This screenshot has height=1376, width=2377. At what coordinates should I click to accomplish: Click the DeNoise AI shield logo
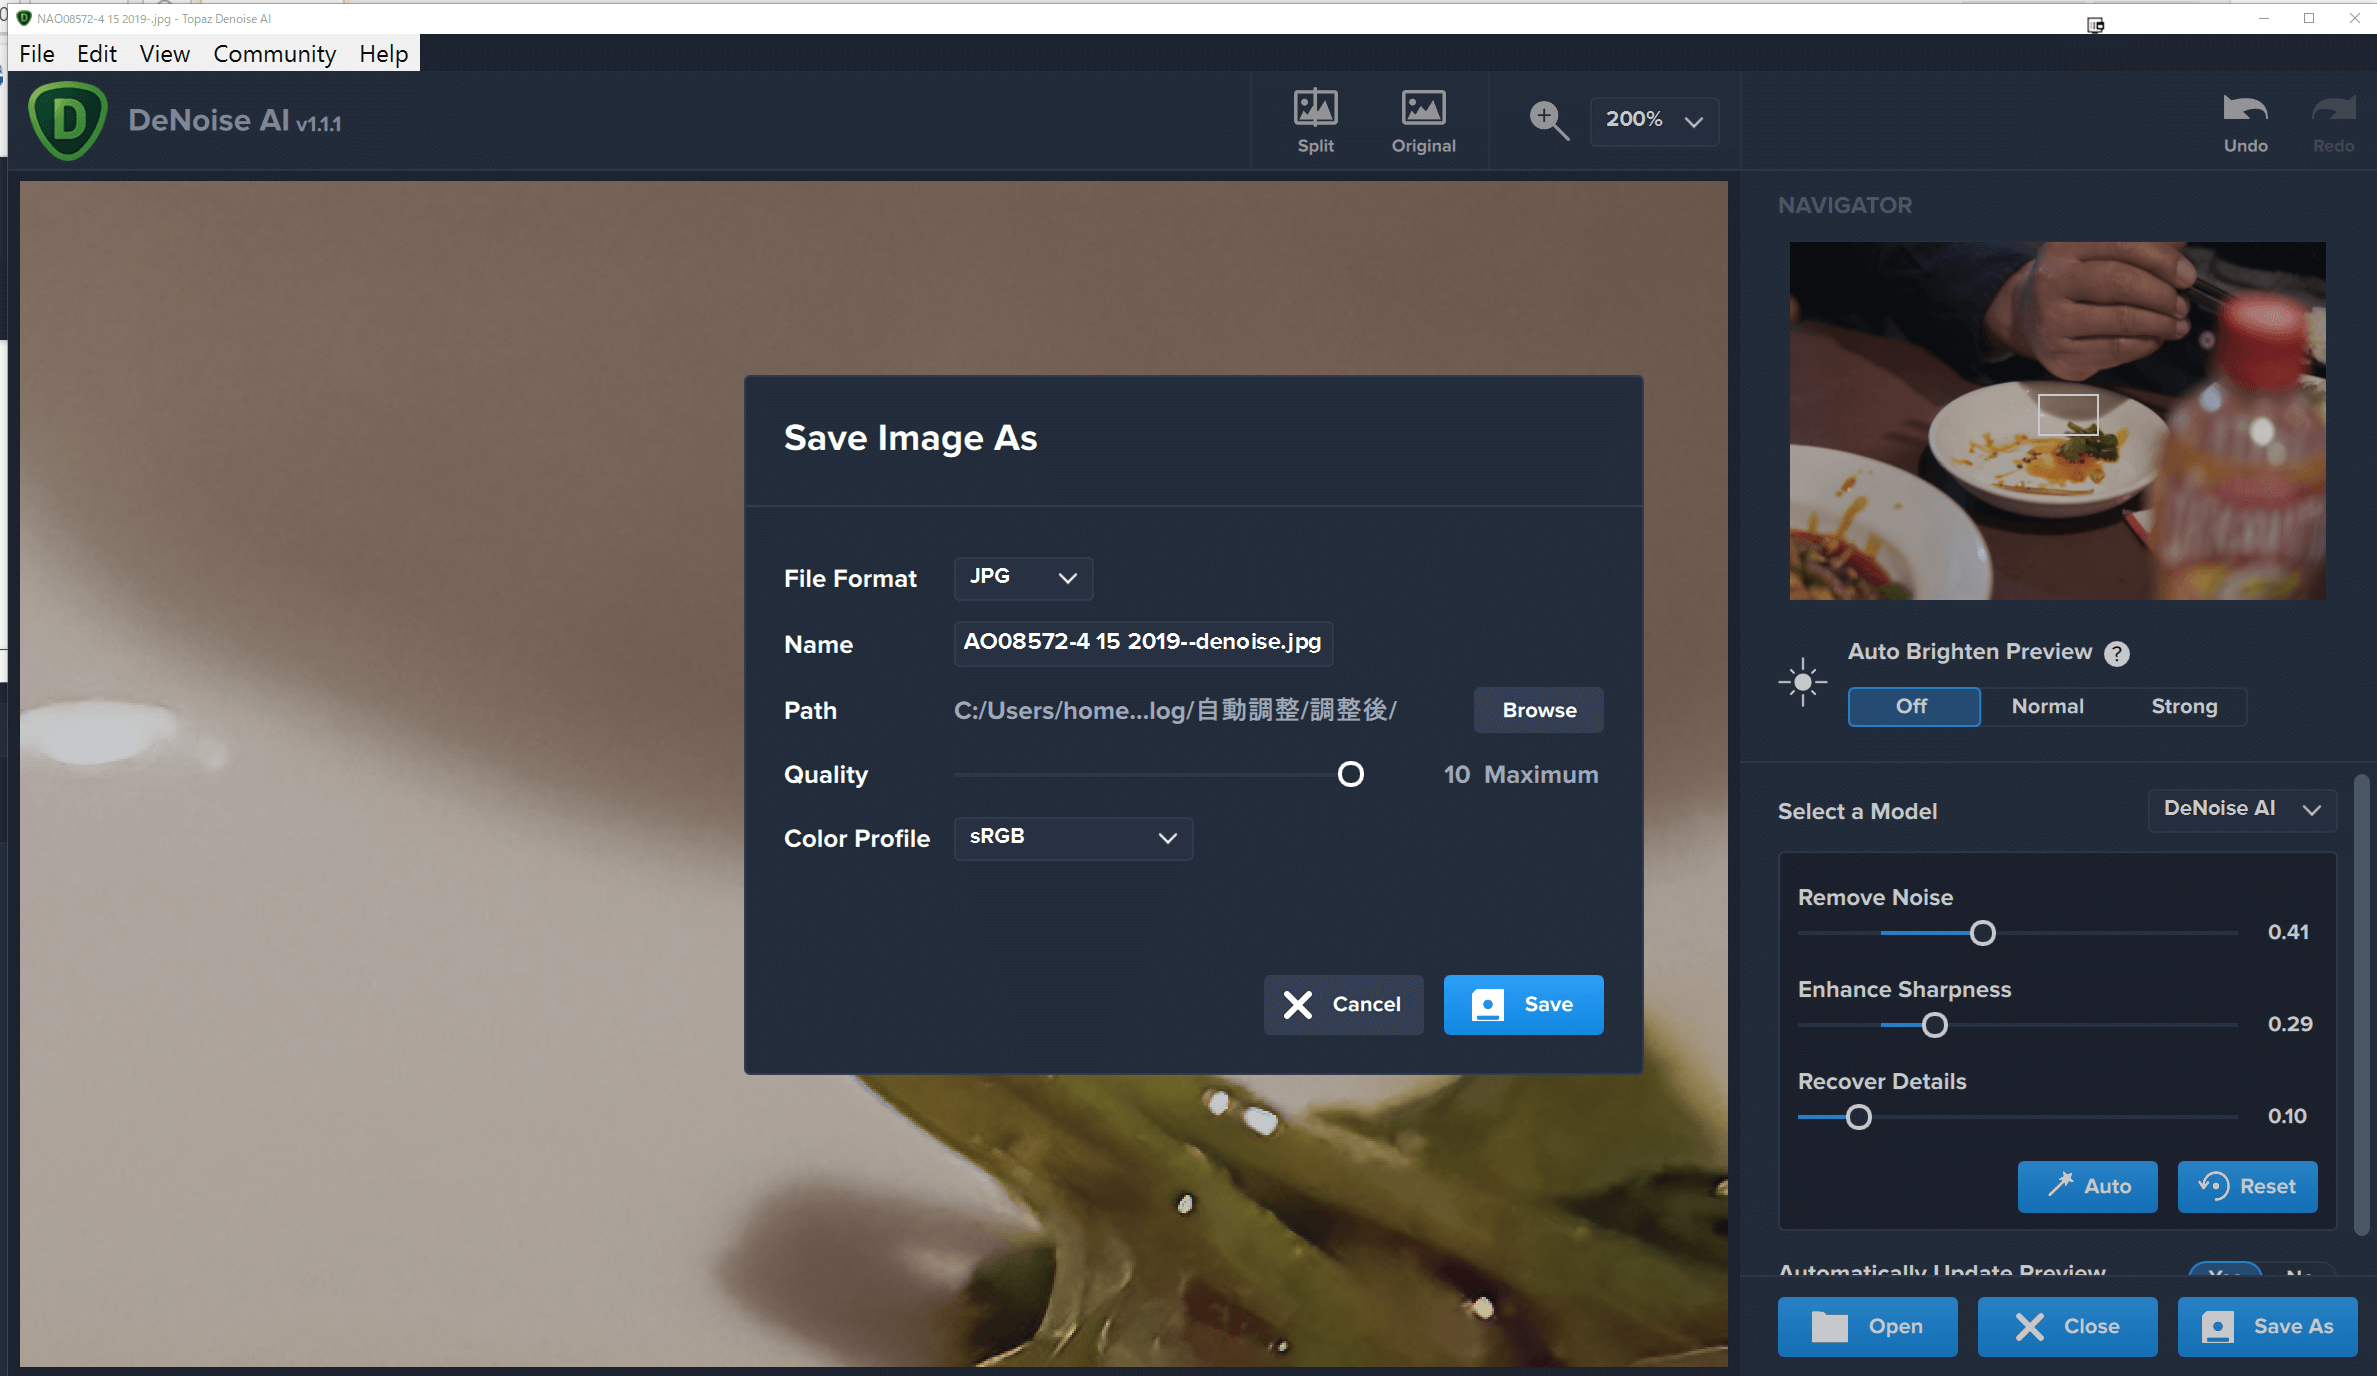68,121
